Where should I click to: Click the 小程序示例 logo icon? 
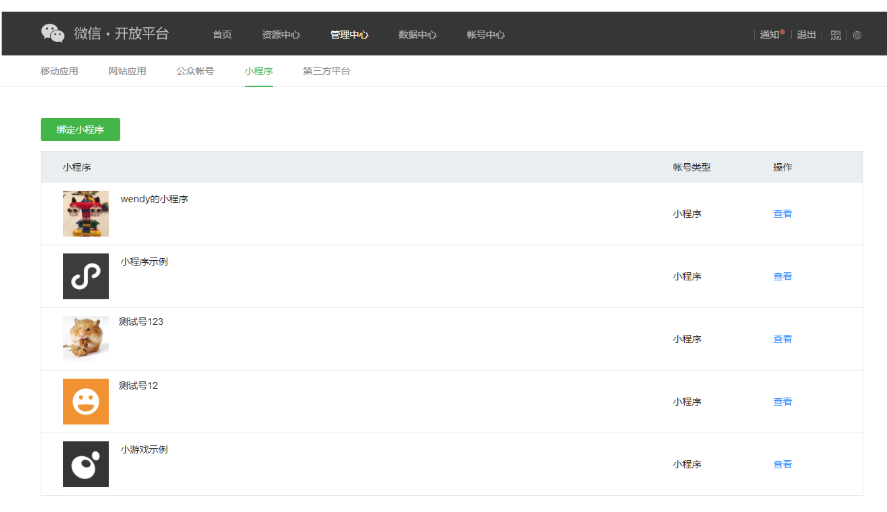[x=86, y=276]
